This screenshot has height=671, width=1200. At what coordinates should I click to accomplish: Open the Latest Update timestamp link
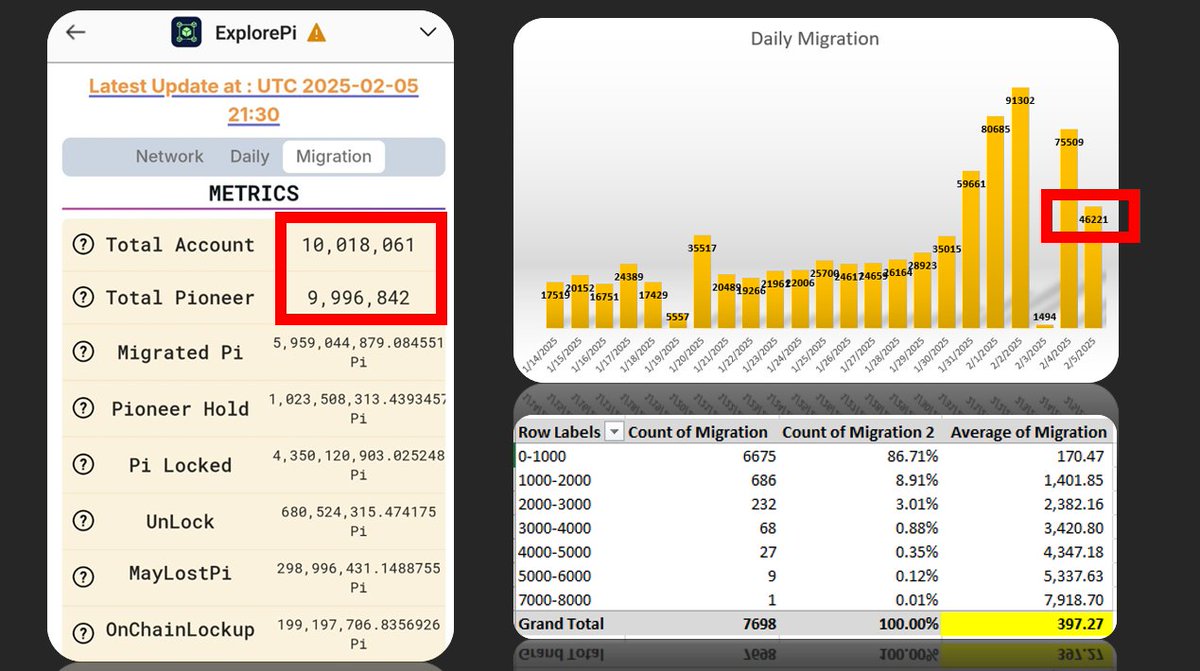(253, 86)
